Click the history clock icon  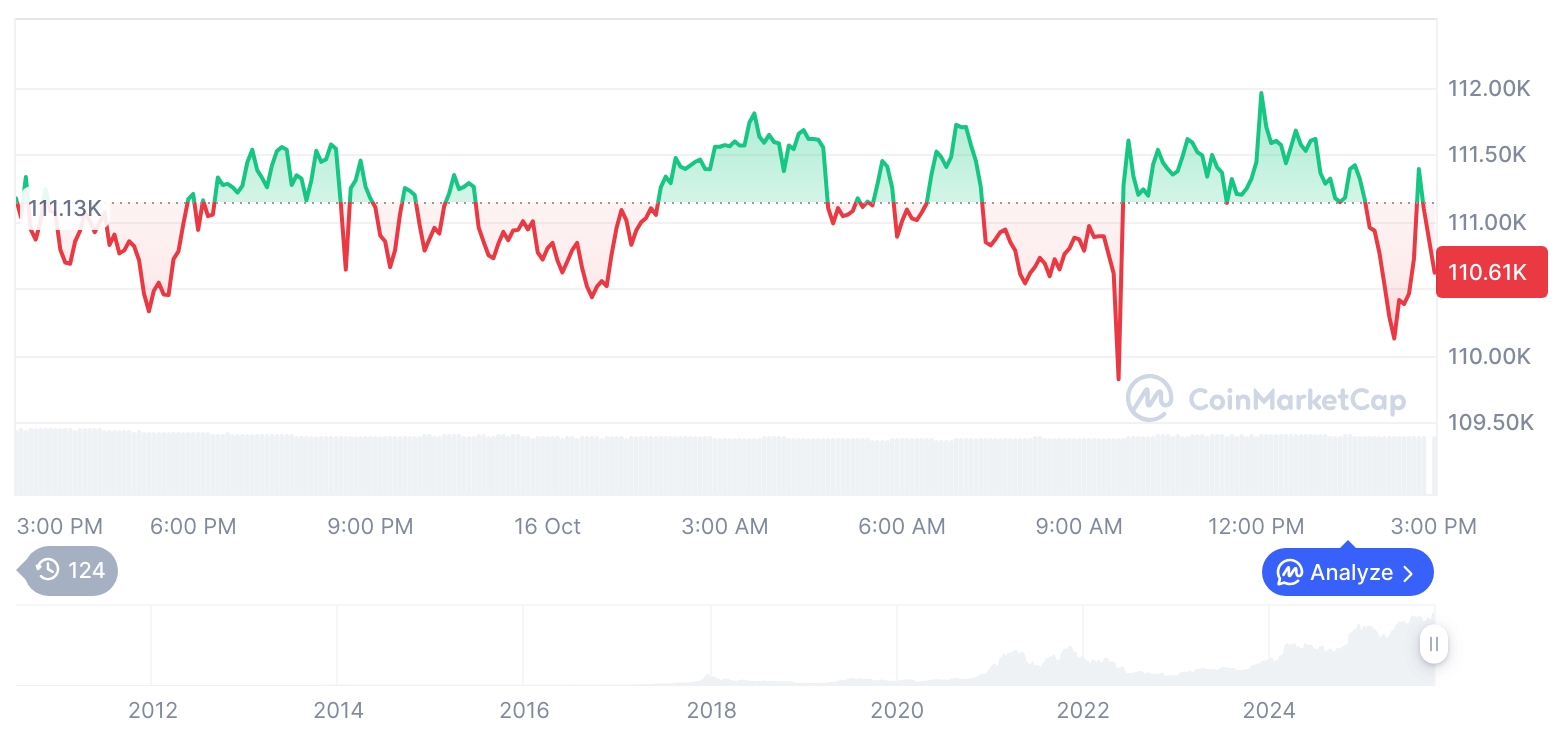click(x=47, y=571)
